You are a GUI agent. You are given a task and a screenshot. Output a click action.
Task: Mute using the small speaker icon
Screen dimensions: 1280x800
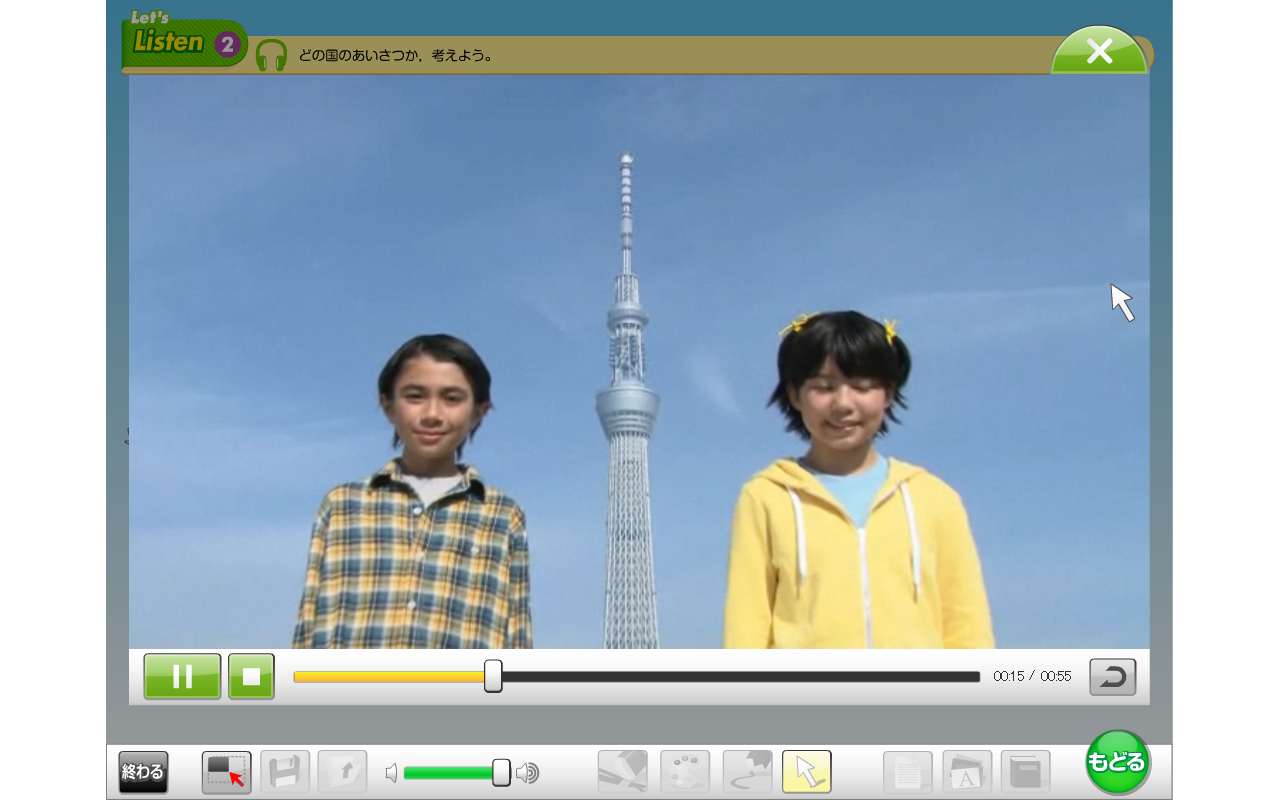point(391,773)
